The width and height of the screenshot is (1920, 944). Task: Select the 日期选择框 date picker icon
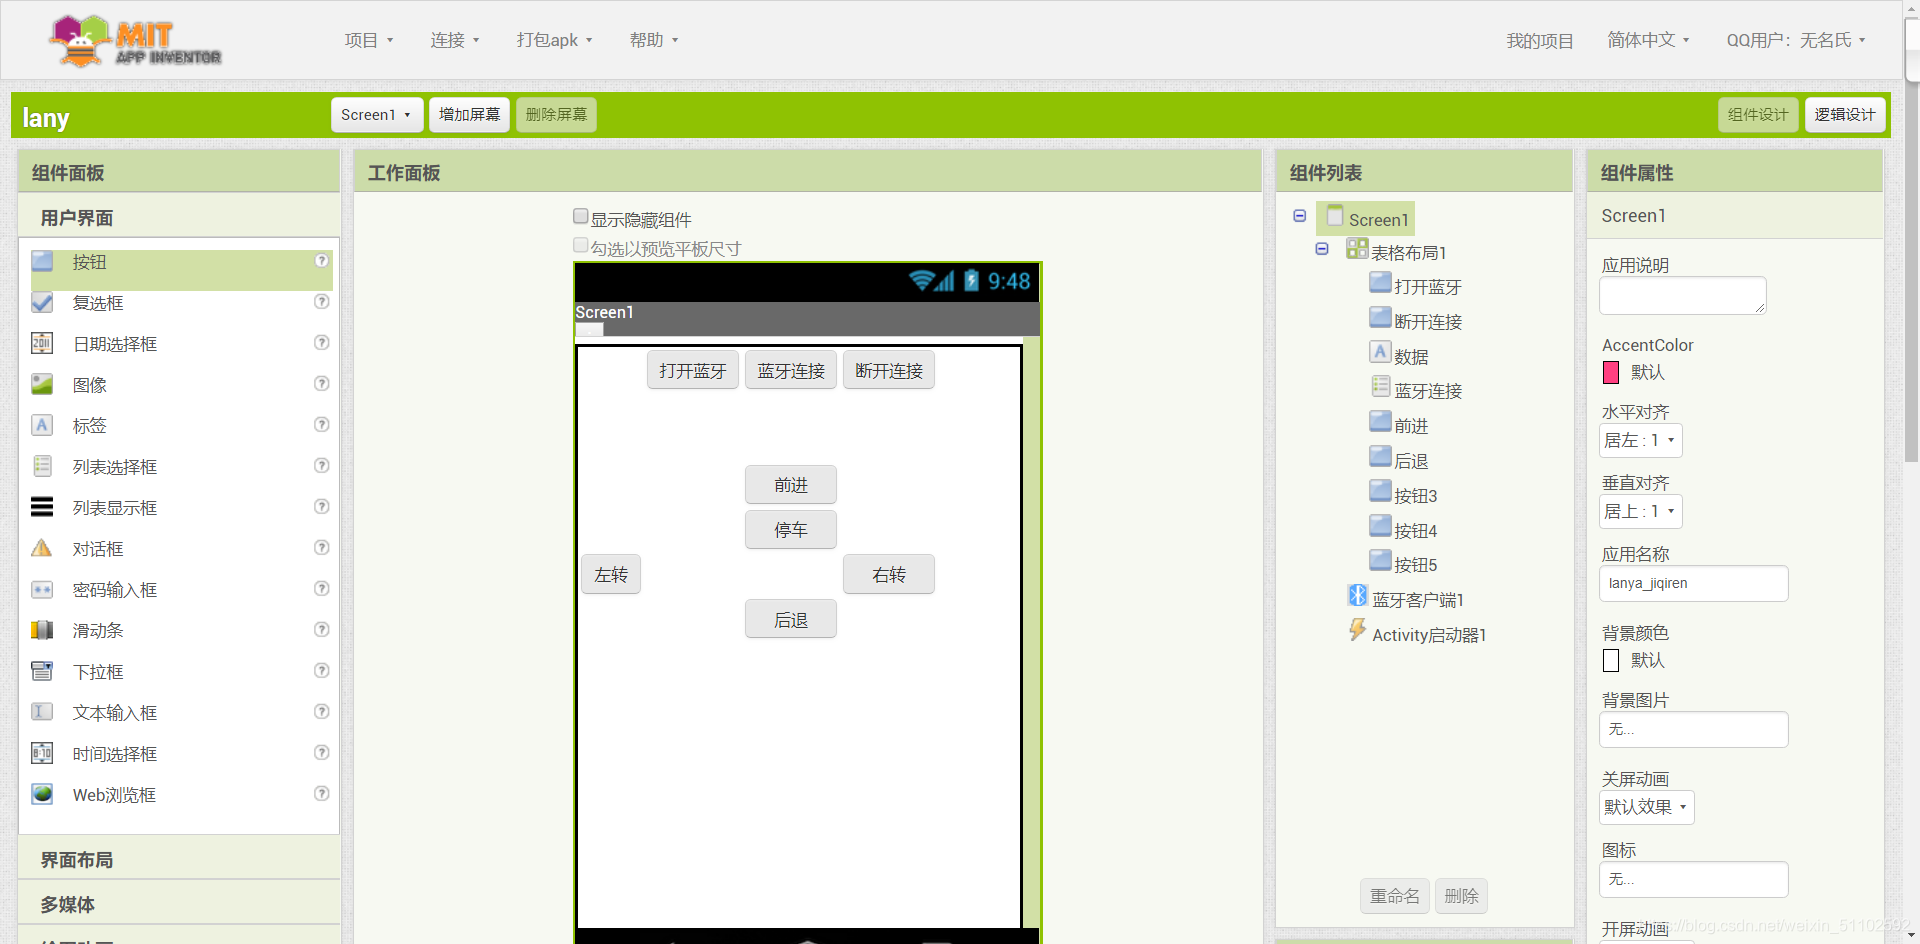pos(42,344)
